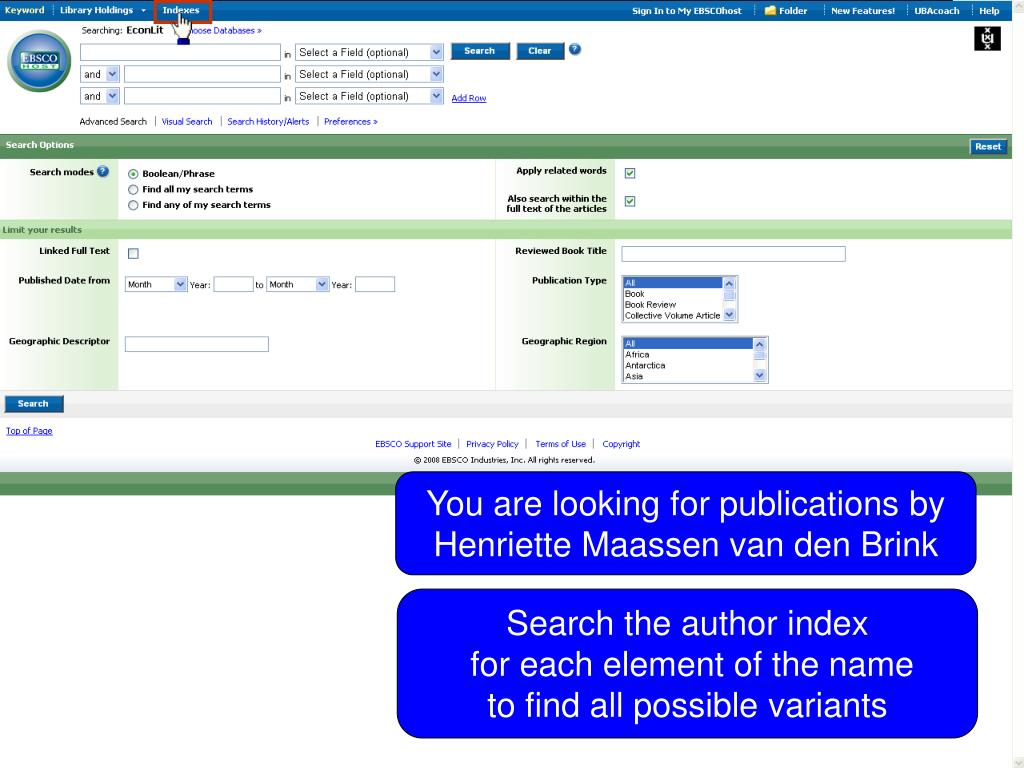Click the second search term input field
The image size is (1024, 768).
(x=202, y=74)
